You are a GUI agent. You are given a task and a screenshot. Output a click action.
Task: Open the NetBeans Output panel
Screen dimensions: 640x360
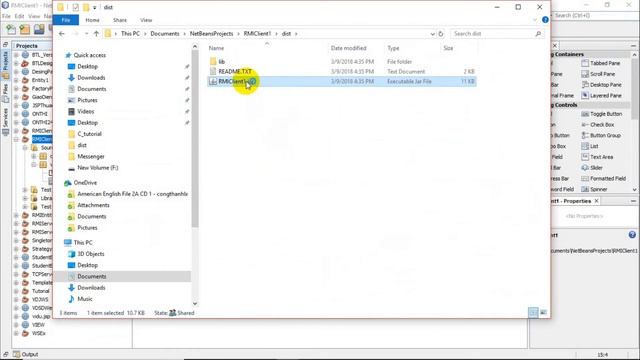click(25, 354)
